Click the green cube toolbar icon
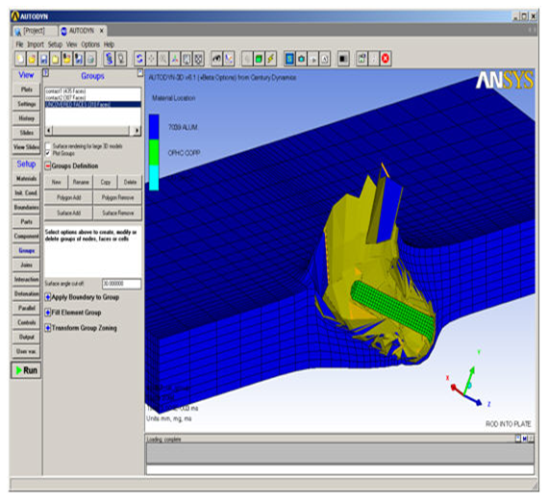 pyautogui.click(x=259, y=59)
